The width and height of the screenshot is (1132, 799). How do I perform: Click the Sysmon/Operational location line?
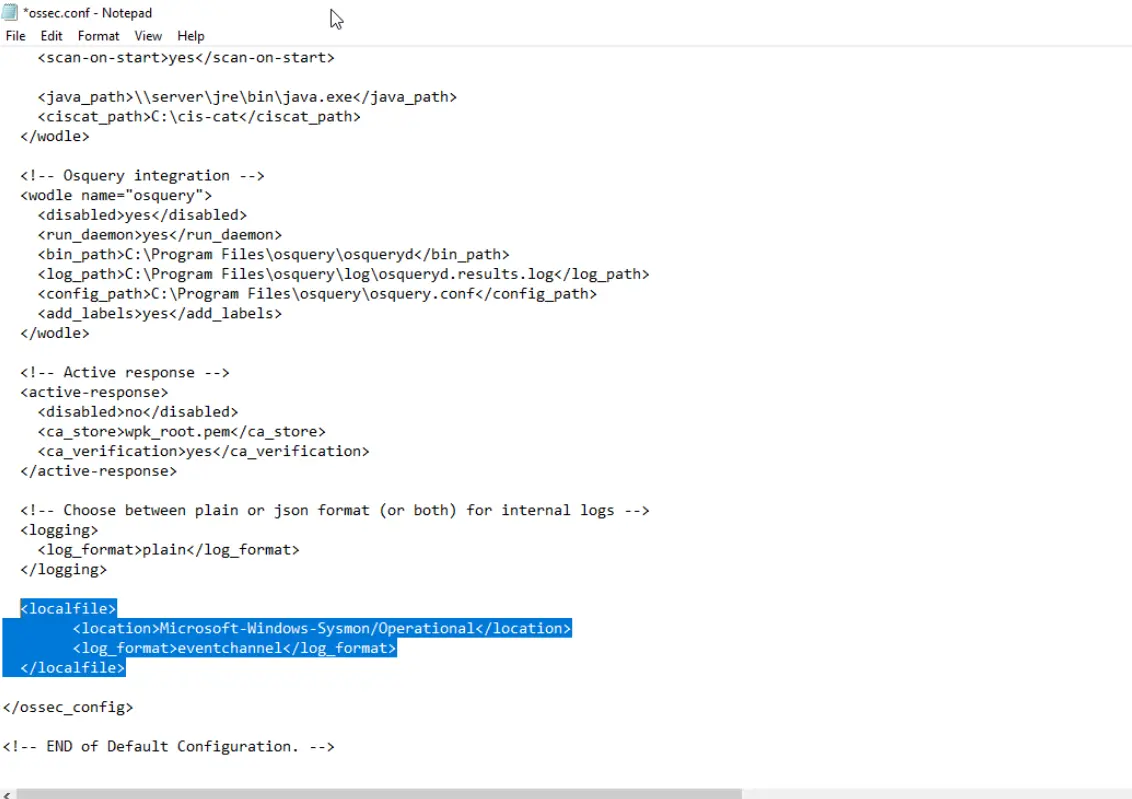(322, 628)
